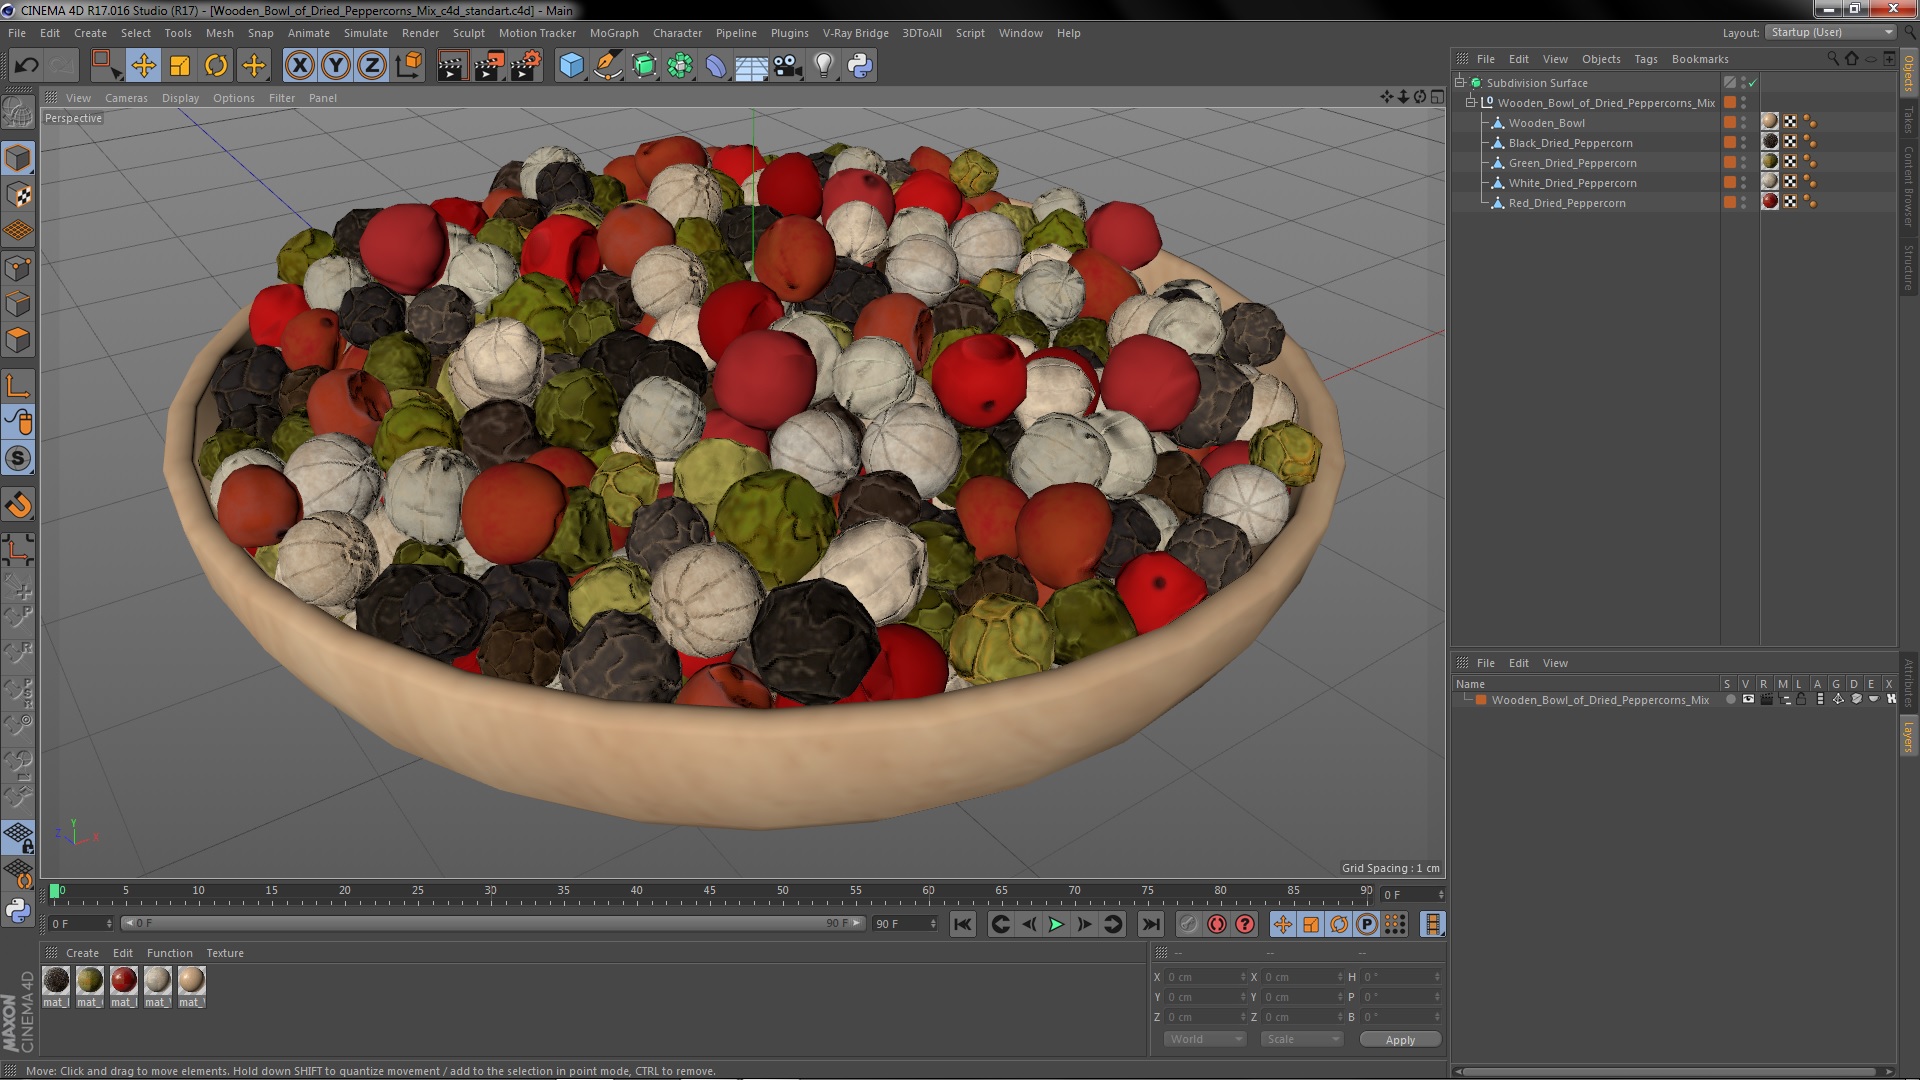Open Object Manager Tags menu

tap(1645, 59)
